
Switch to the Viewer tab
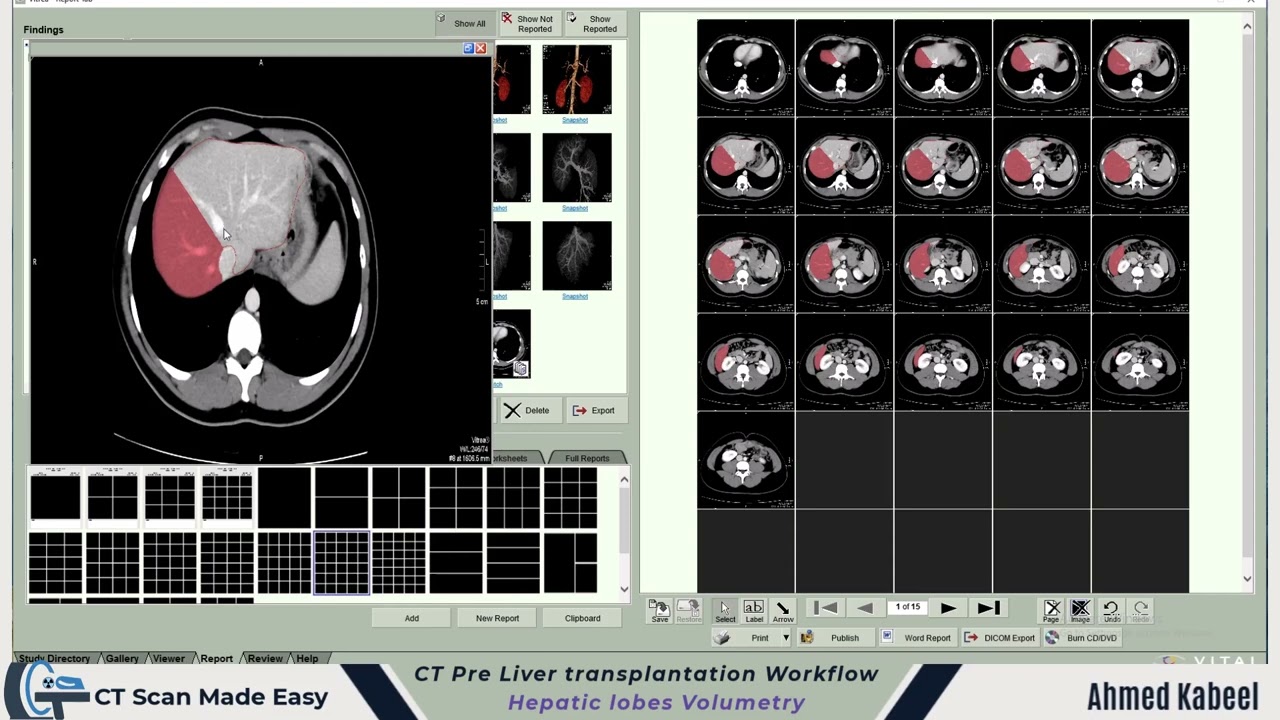click(x=168, y=658)
